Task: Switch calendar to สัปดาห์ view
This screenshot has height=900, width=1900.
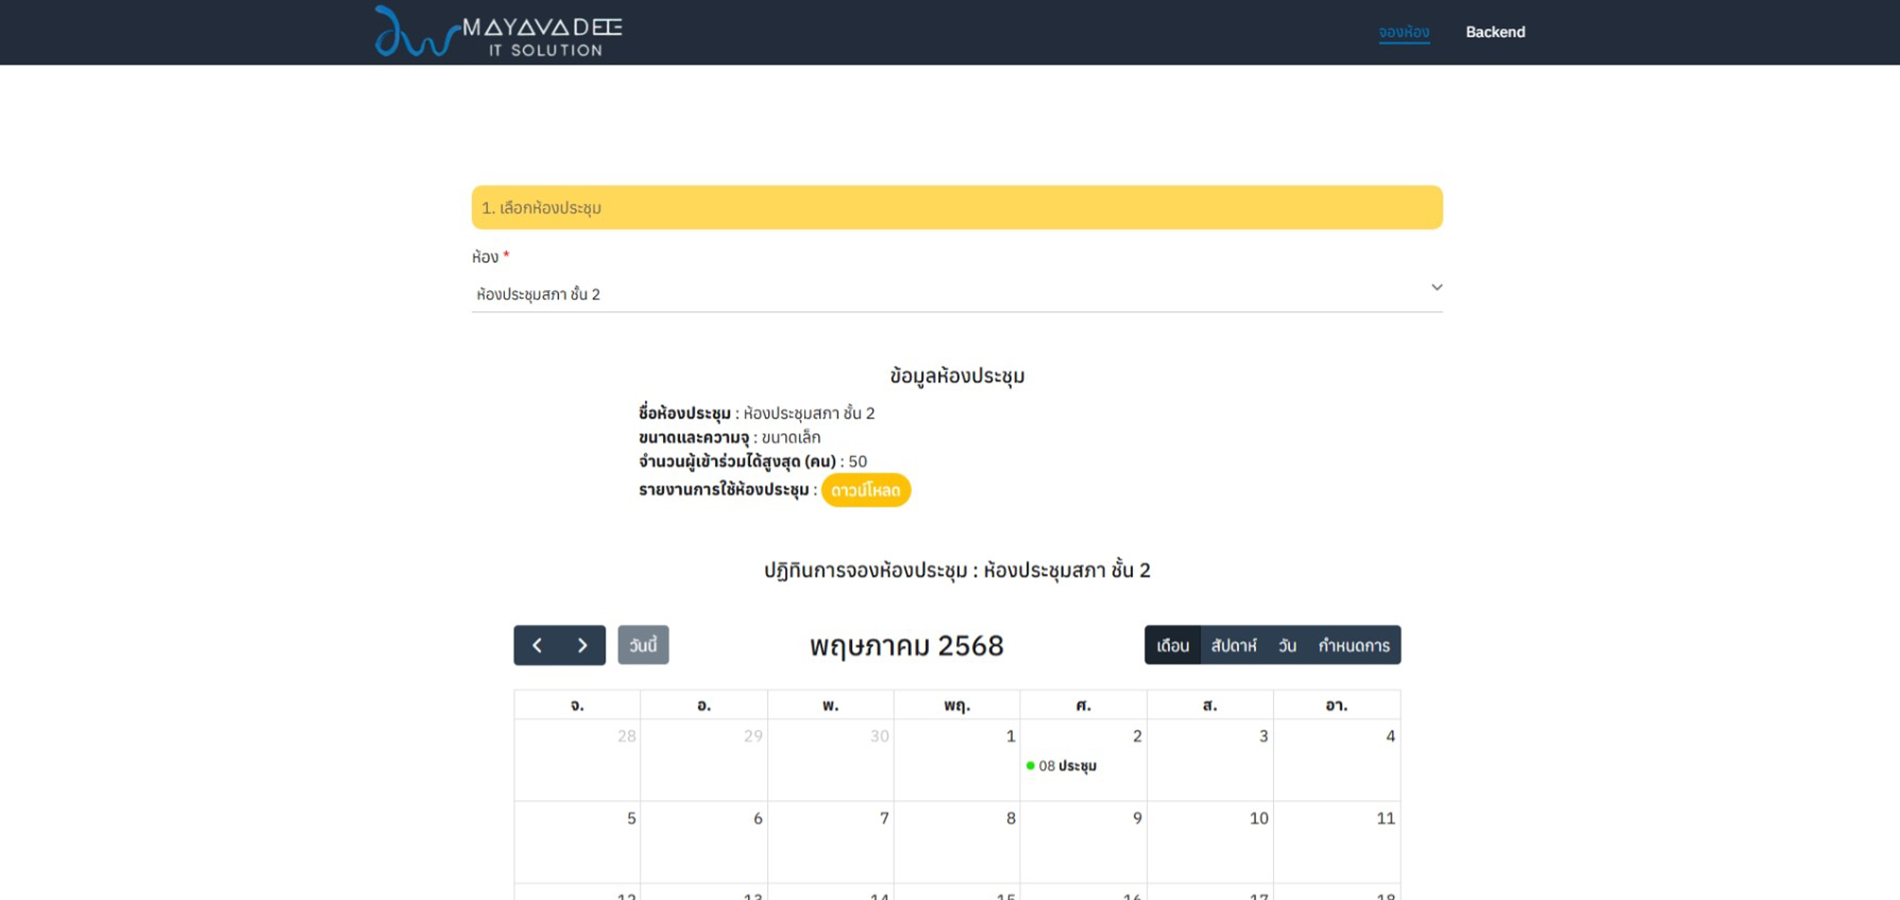Action: coord(1233,646)
